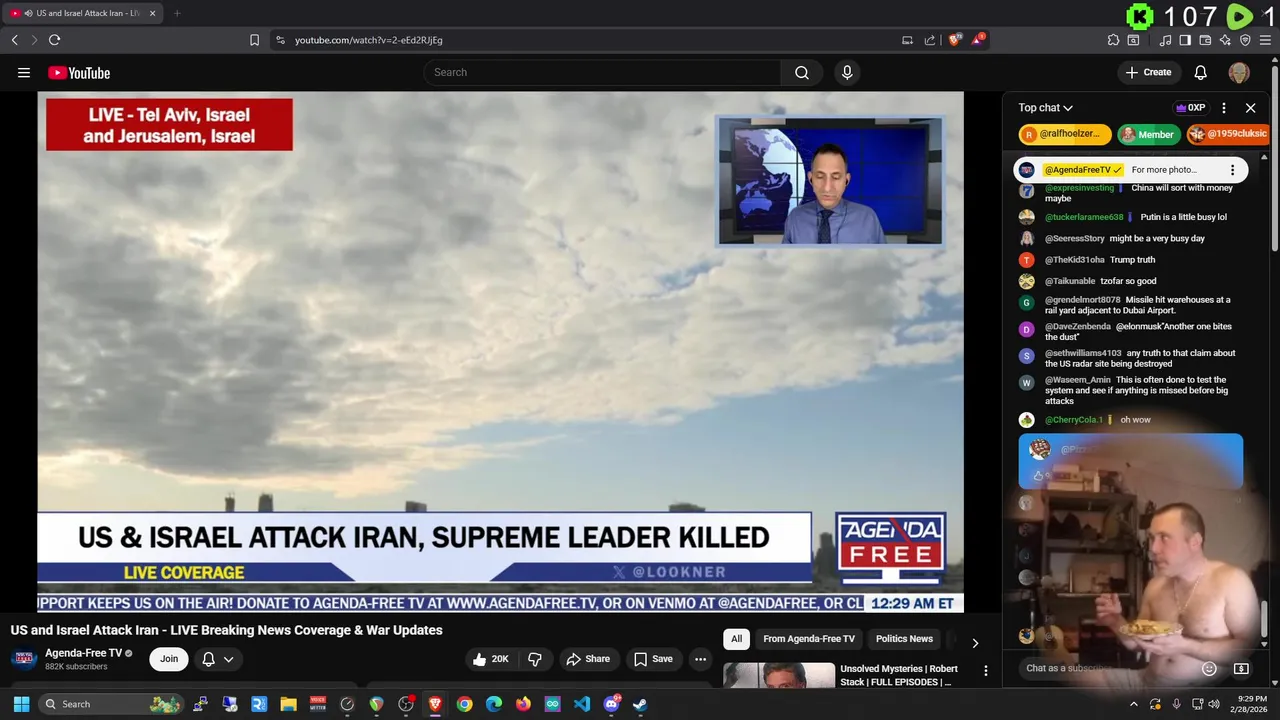The height and width of the screenshot is (720, 1280).
Task: Open options for pinned AgendaFreeTV message
Action: point(1232,170)
